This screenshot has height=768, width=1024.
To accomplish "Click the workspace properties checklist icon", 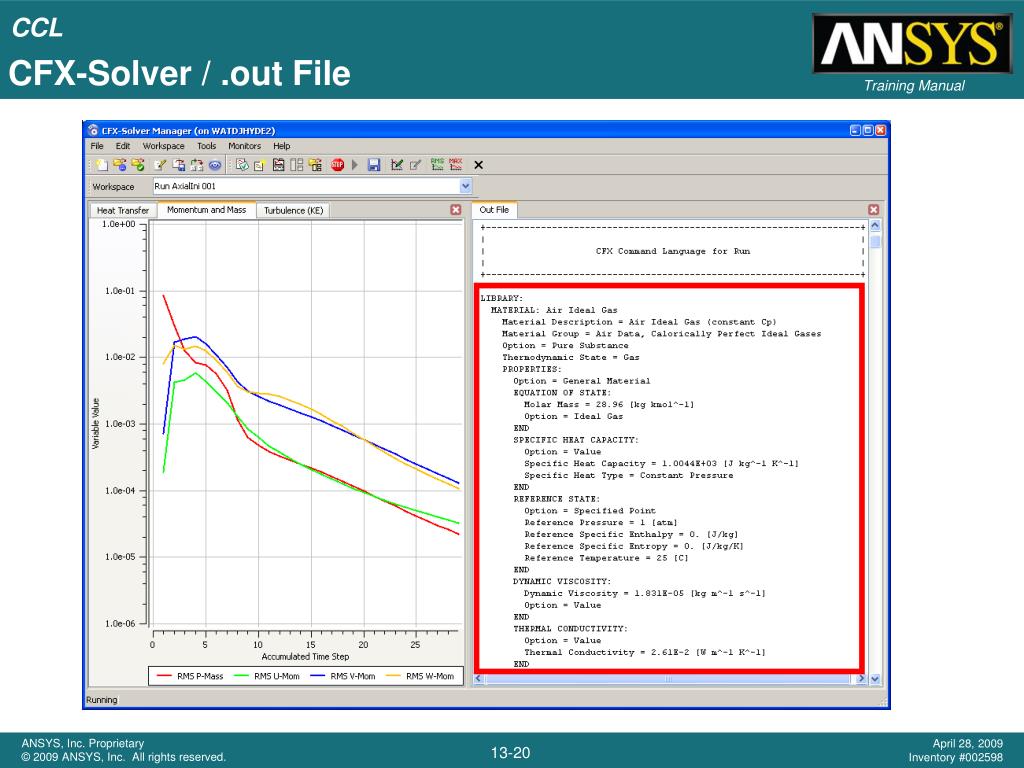I will coord(242,165).
